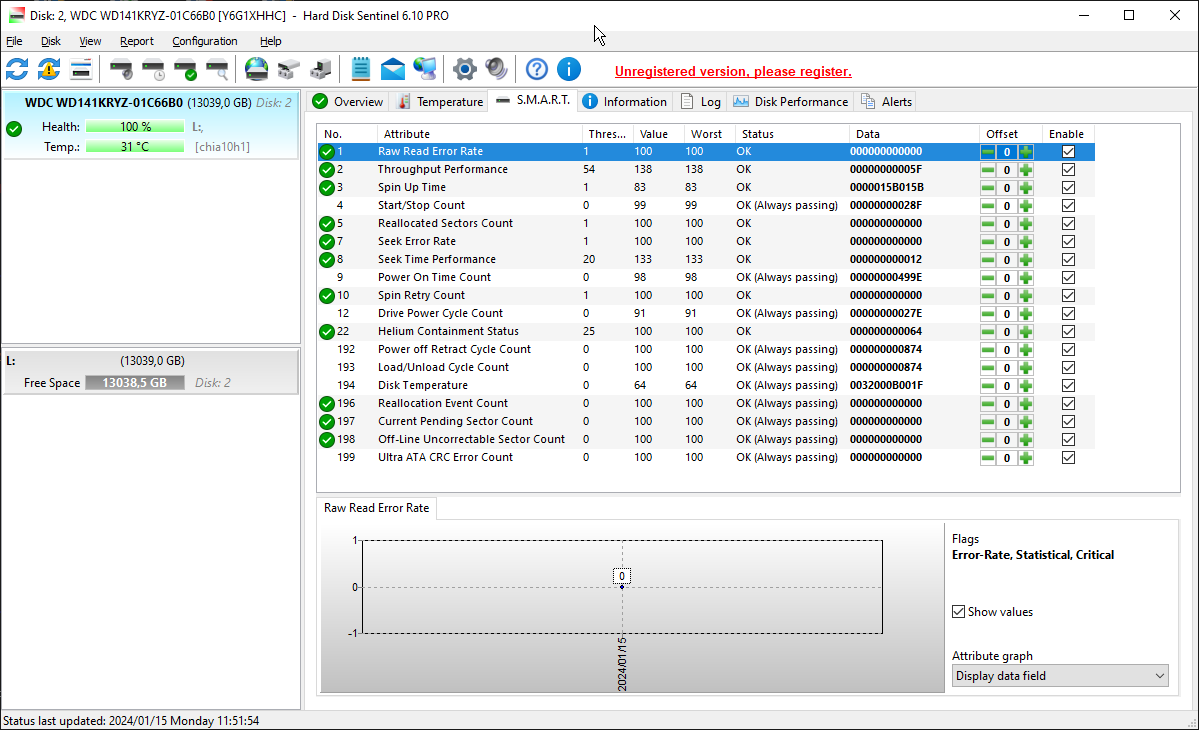This screenshot has height=730, width=1199.
Task: Sort by the Attribute column header
Action: [479, 134]
